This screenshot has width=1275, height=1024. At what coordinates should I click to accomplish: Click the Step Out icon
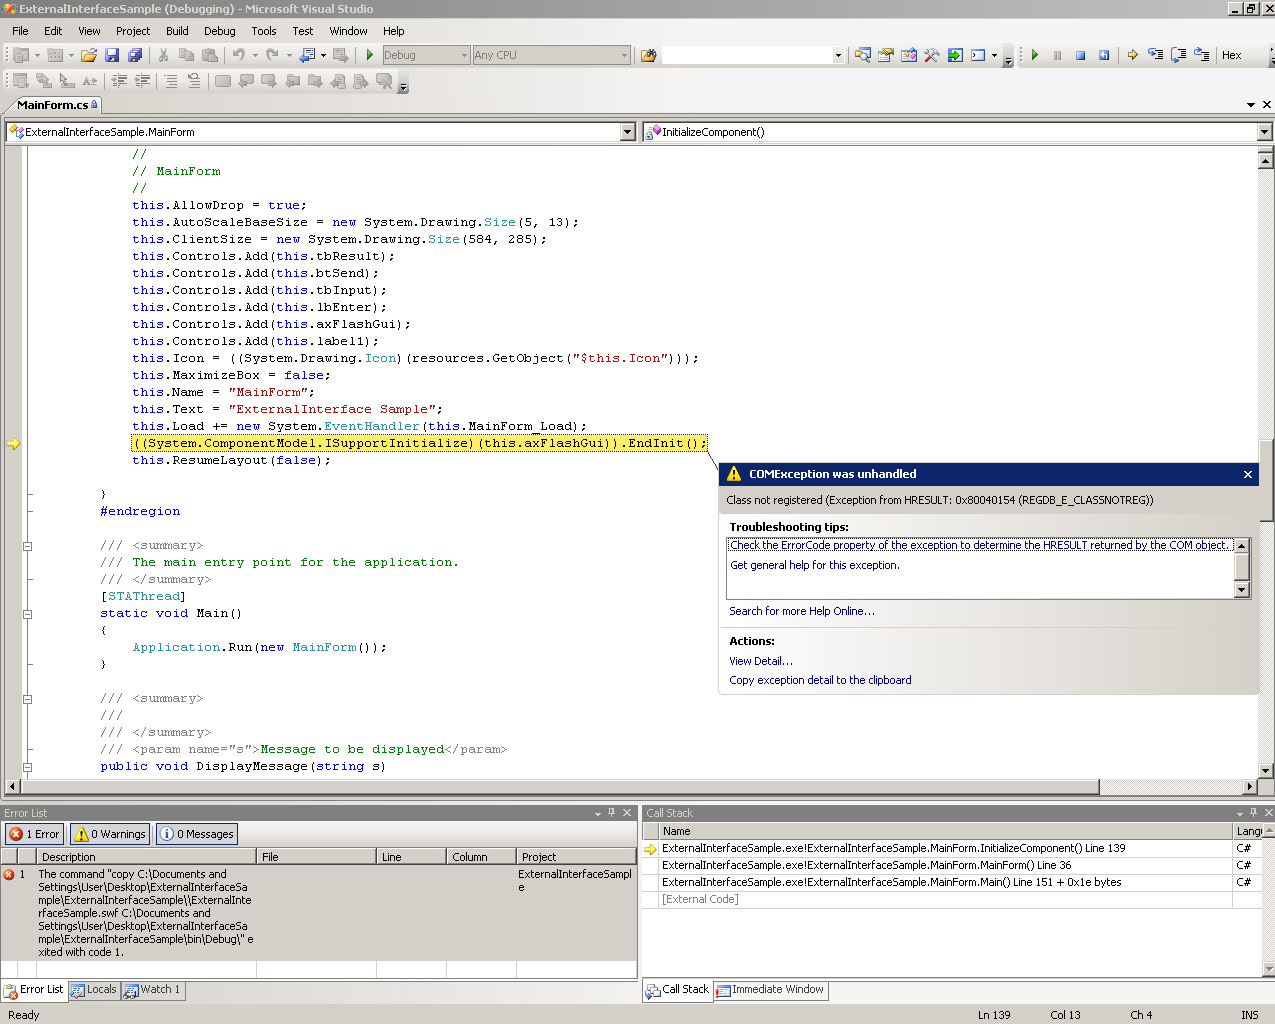(x=1202, y=55)
